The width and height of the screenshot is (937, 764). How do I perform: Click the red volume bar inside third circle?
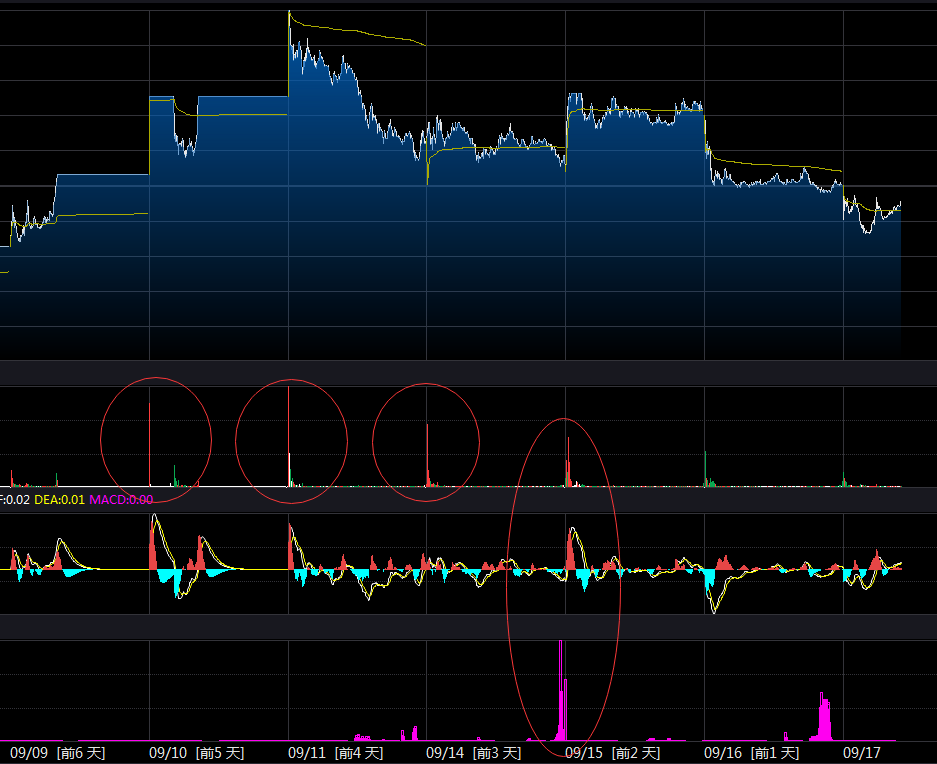tap(427, 454)
